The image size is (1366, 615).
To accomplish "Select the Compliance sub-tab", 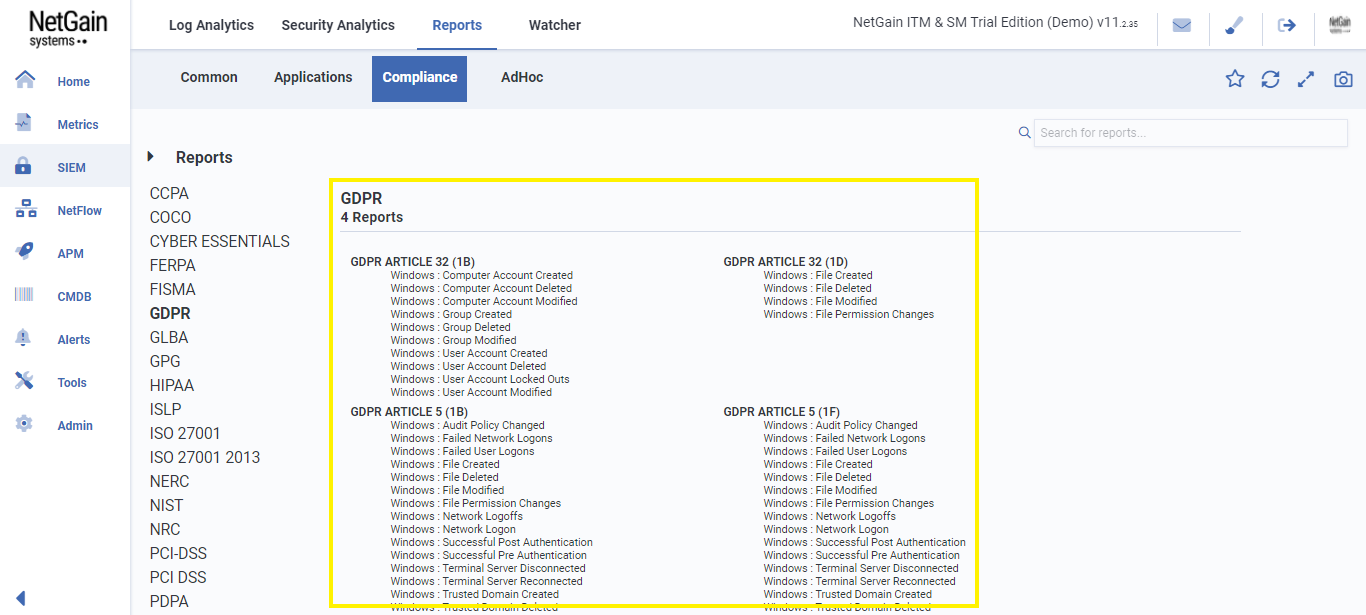I will [x=420, y=78].
